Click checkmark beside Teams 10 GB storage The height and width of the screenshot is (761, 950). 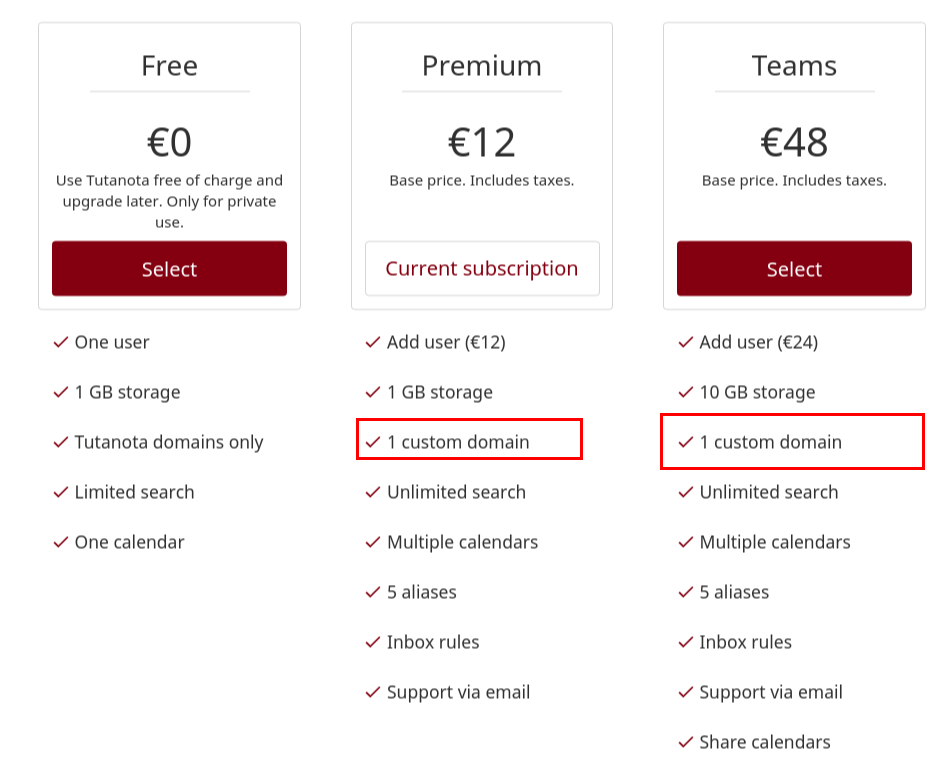coord(685,393)
